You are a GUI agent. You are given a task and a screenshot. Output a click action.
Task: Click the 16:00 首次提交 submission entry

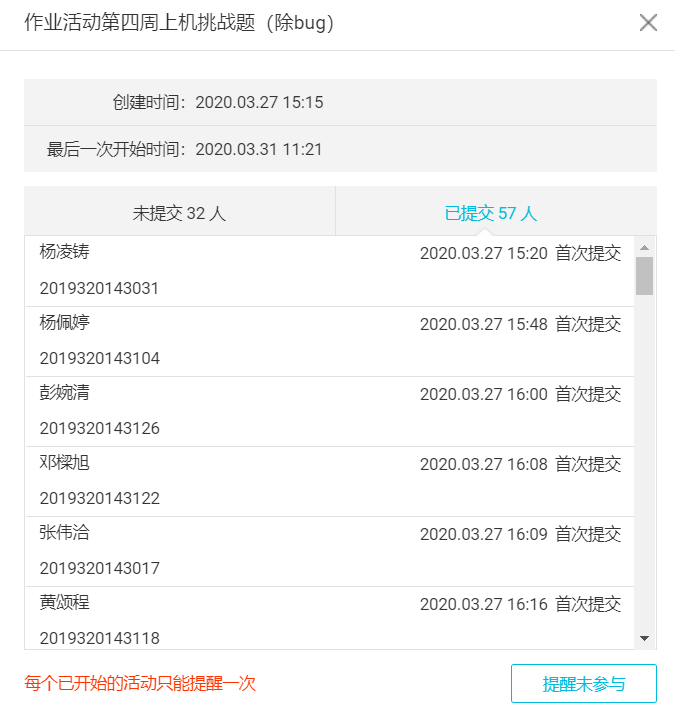[x=520, y=394]
